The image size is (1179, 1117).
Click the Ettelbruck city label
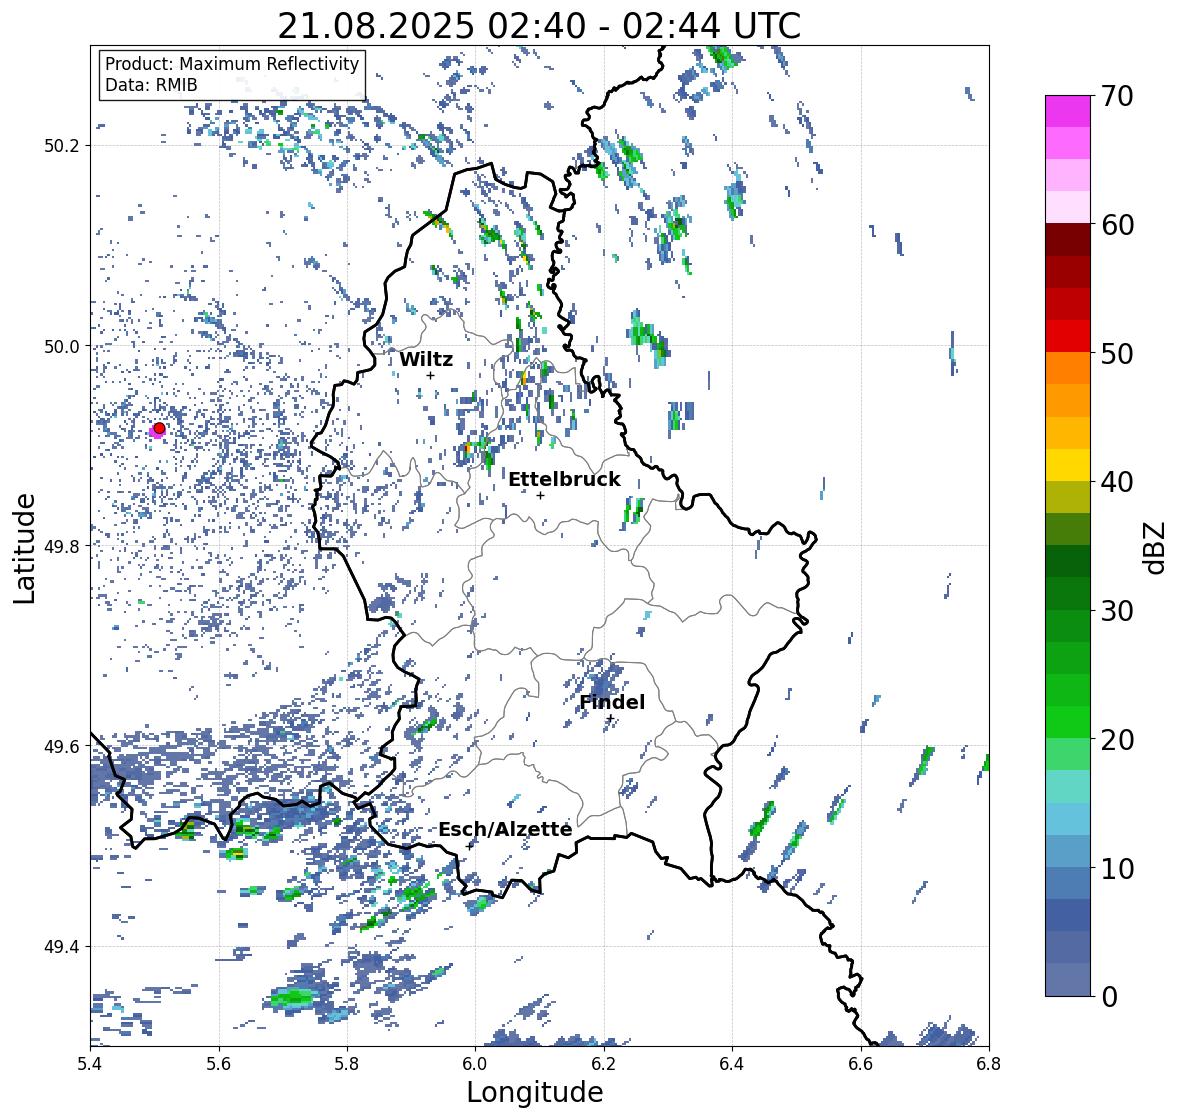coord(564,480)
